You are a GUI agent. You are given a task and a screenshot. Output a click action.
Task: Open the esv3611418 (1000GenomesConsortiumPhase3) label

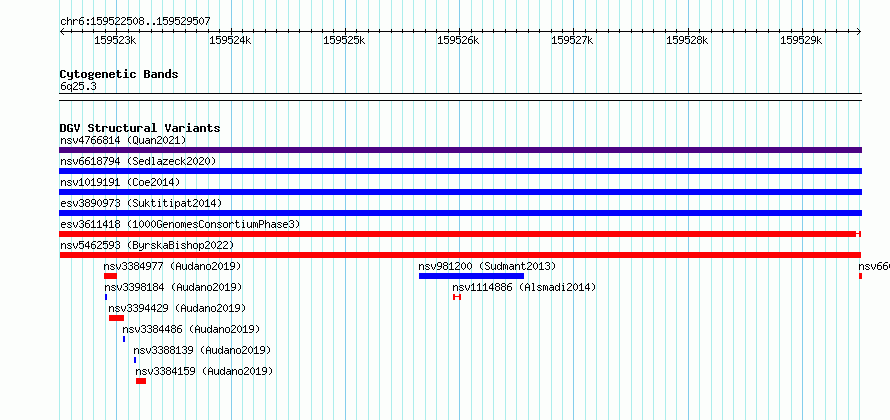[180, 224]
